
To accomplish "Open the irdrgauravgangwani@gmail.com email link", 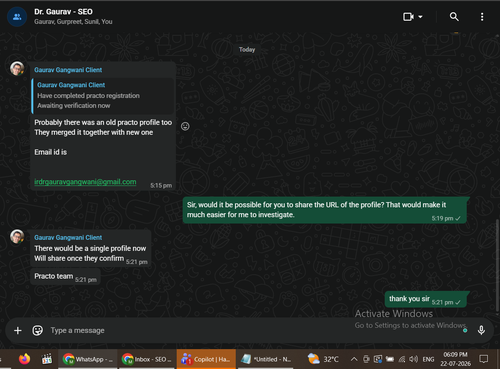I will [x=85, y=182].
